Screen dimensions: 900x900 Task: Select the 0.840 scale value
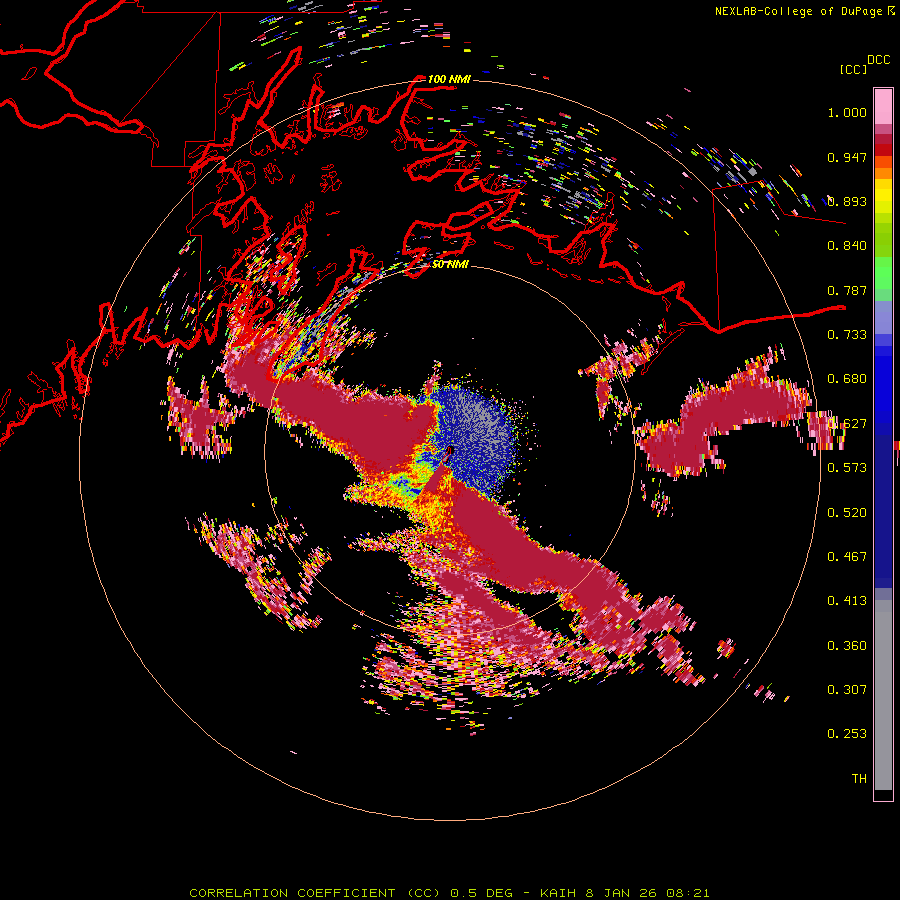point(847,246)
